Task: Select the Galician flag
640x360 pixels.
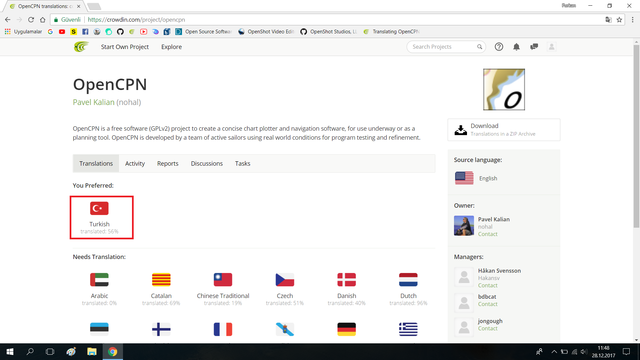Action: click(x=284, y=329)
